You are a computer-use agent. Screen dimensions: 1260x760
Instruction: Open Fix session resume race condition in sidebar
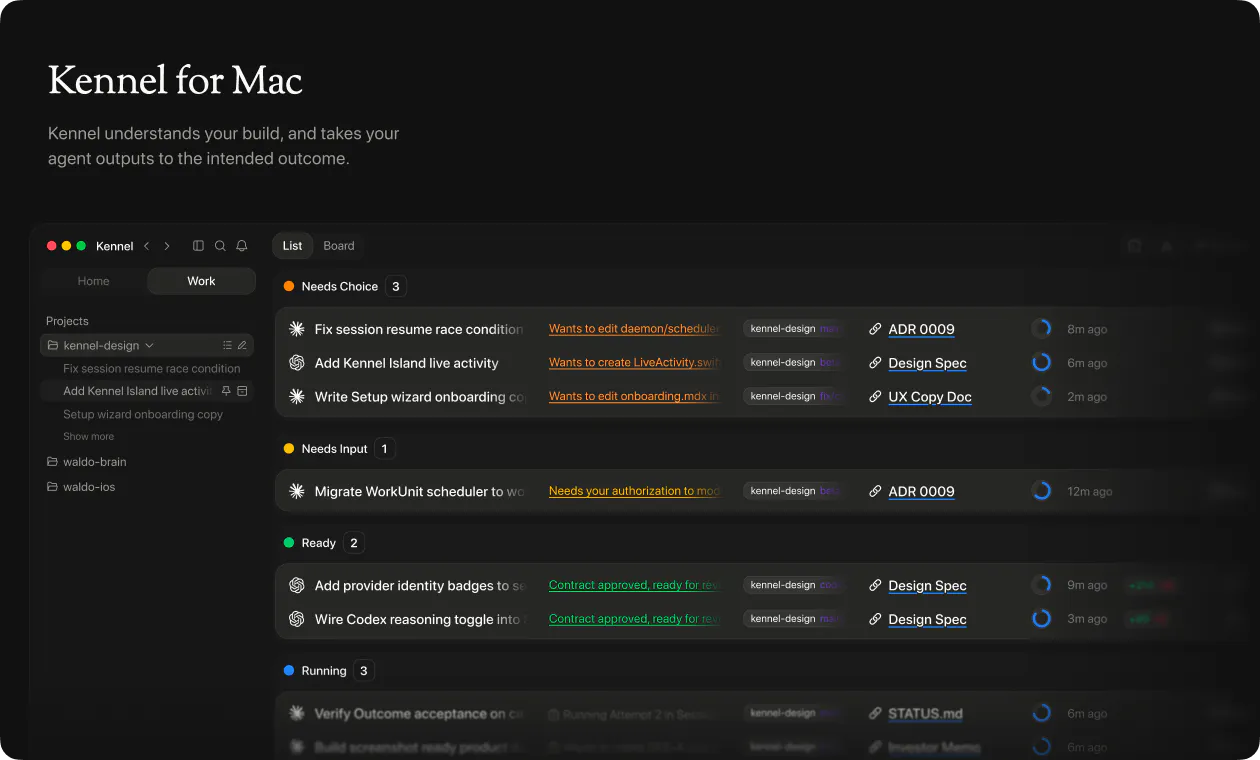pos(152,369)
